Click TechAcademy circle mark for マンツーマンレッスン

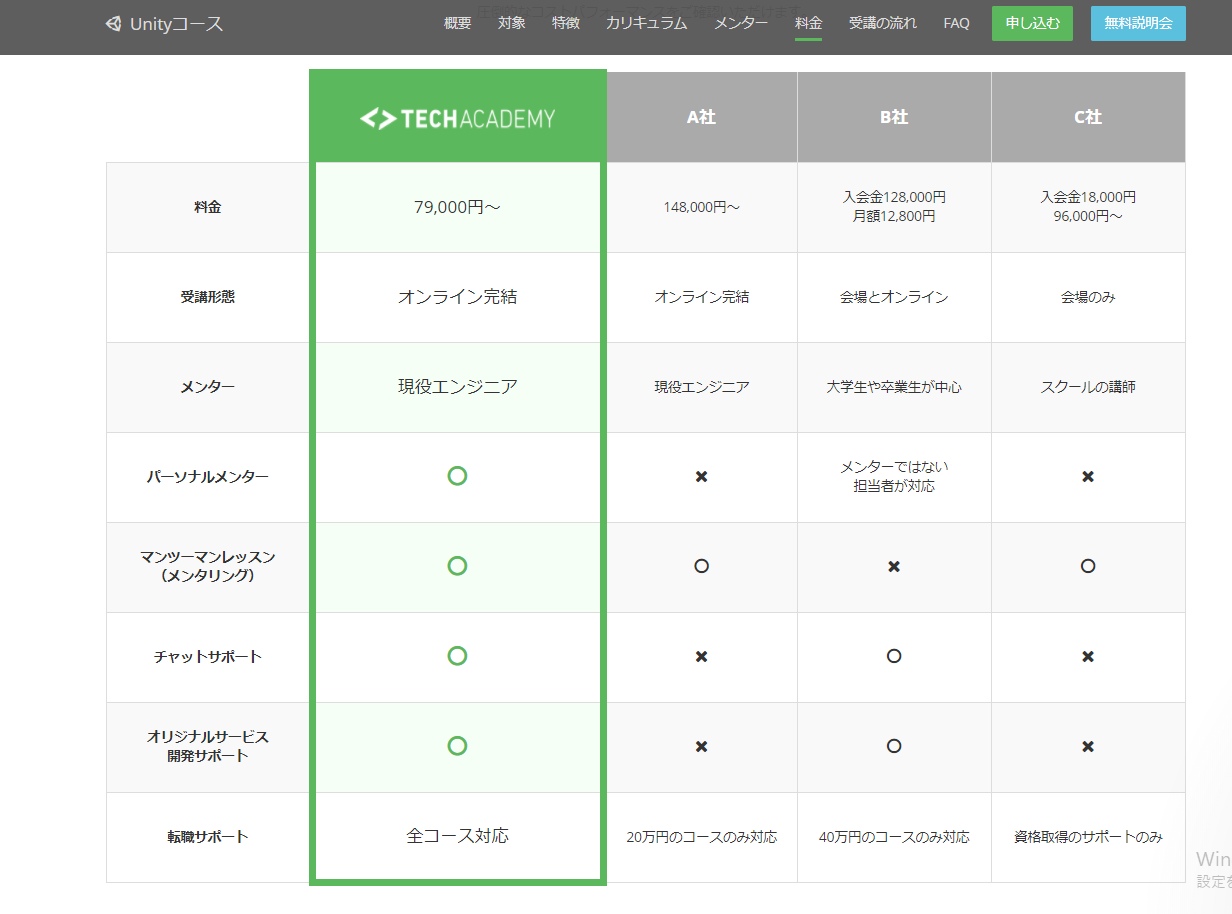[457, 566]
